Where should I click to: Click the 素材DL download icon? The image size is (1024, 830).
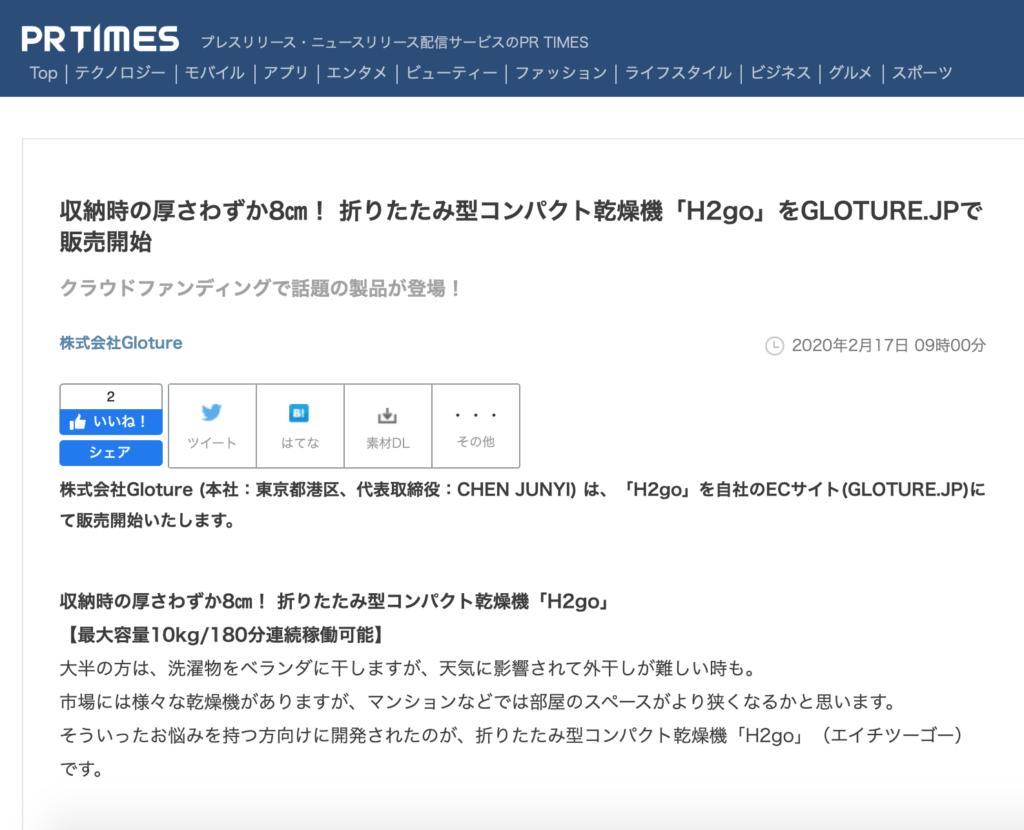[x=387, y=415]
